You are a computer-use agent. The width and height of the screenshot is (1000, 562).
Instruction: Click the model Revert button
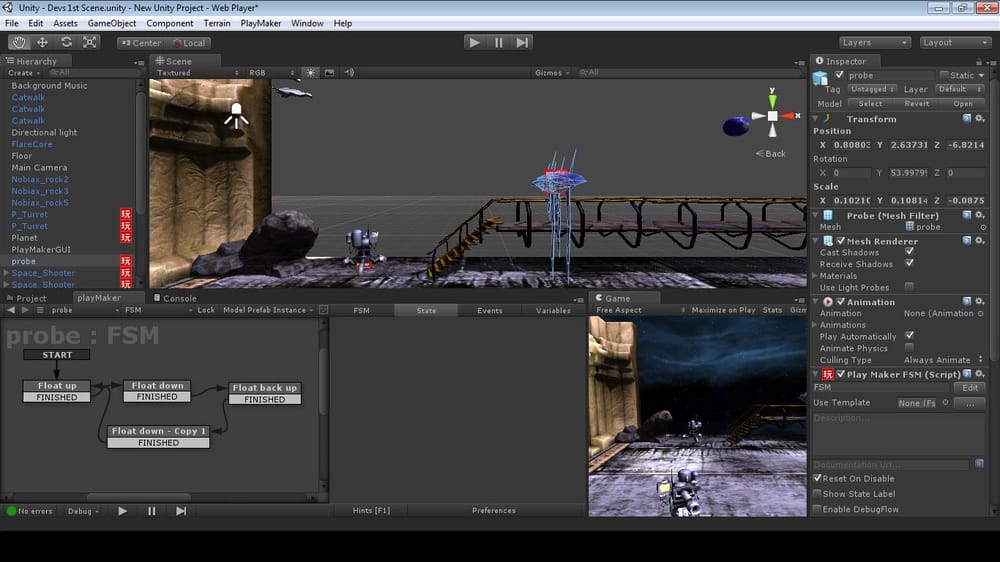(x=916, y=103)
